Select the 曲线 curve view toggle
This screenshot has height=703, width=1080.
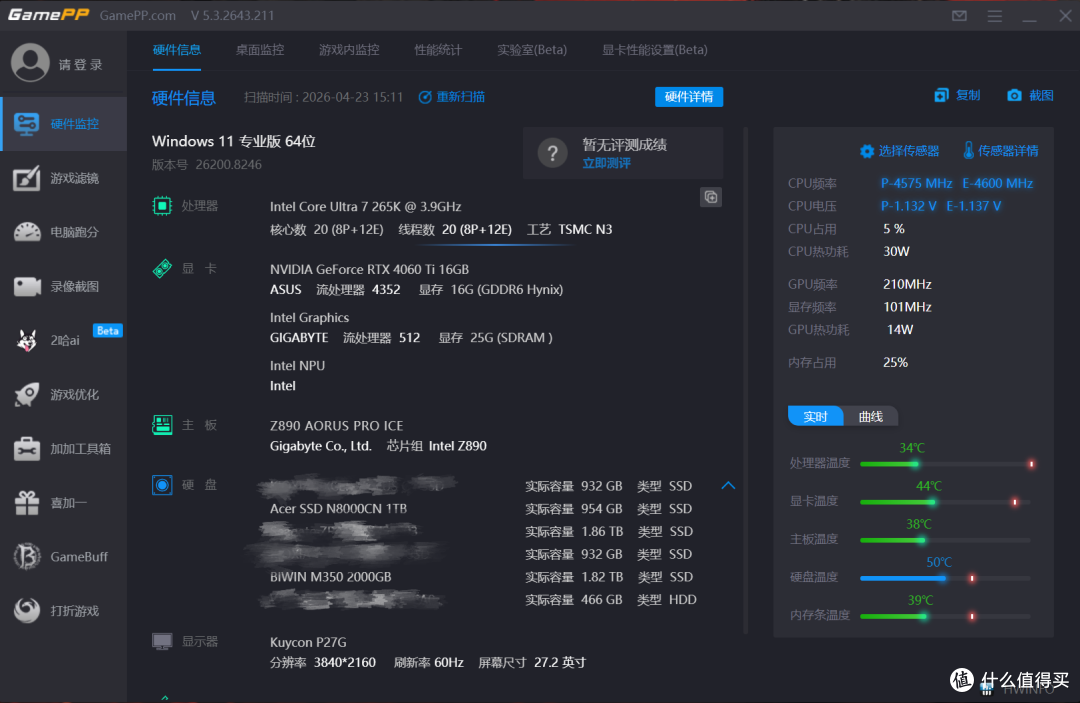tap(871, 416)
